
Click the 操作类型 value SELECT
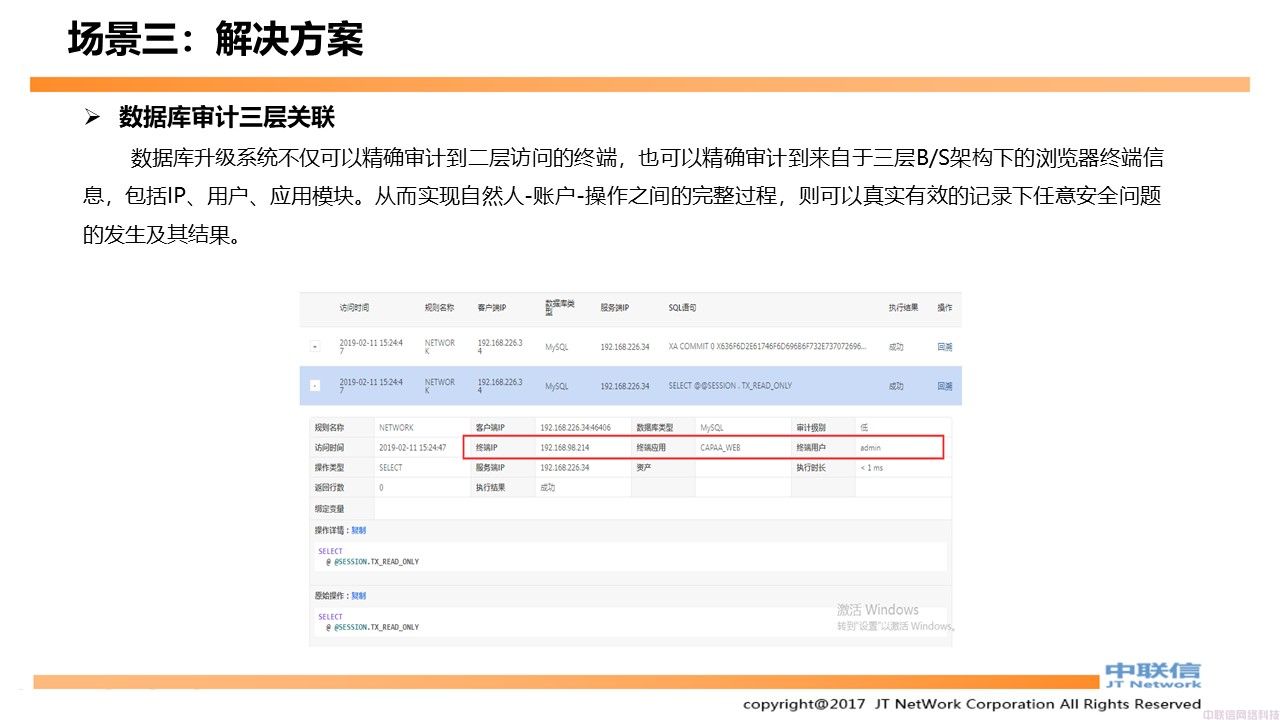point(391,468)
